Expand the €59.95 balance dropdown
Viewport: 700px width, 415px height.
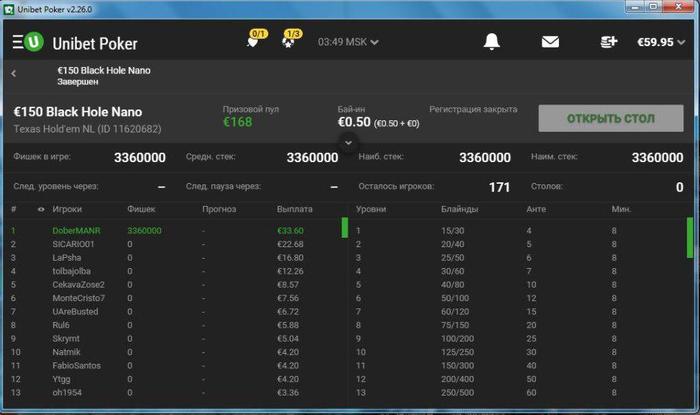pyautogui.click(x=661, y=42)
